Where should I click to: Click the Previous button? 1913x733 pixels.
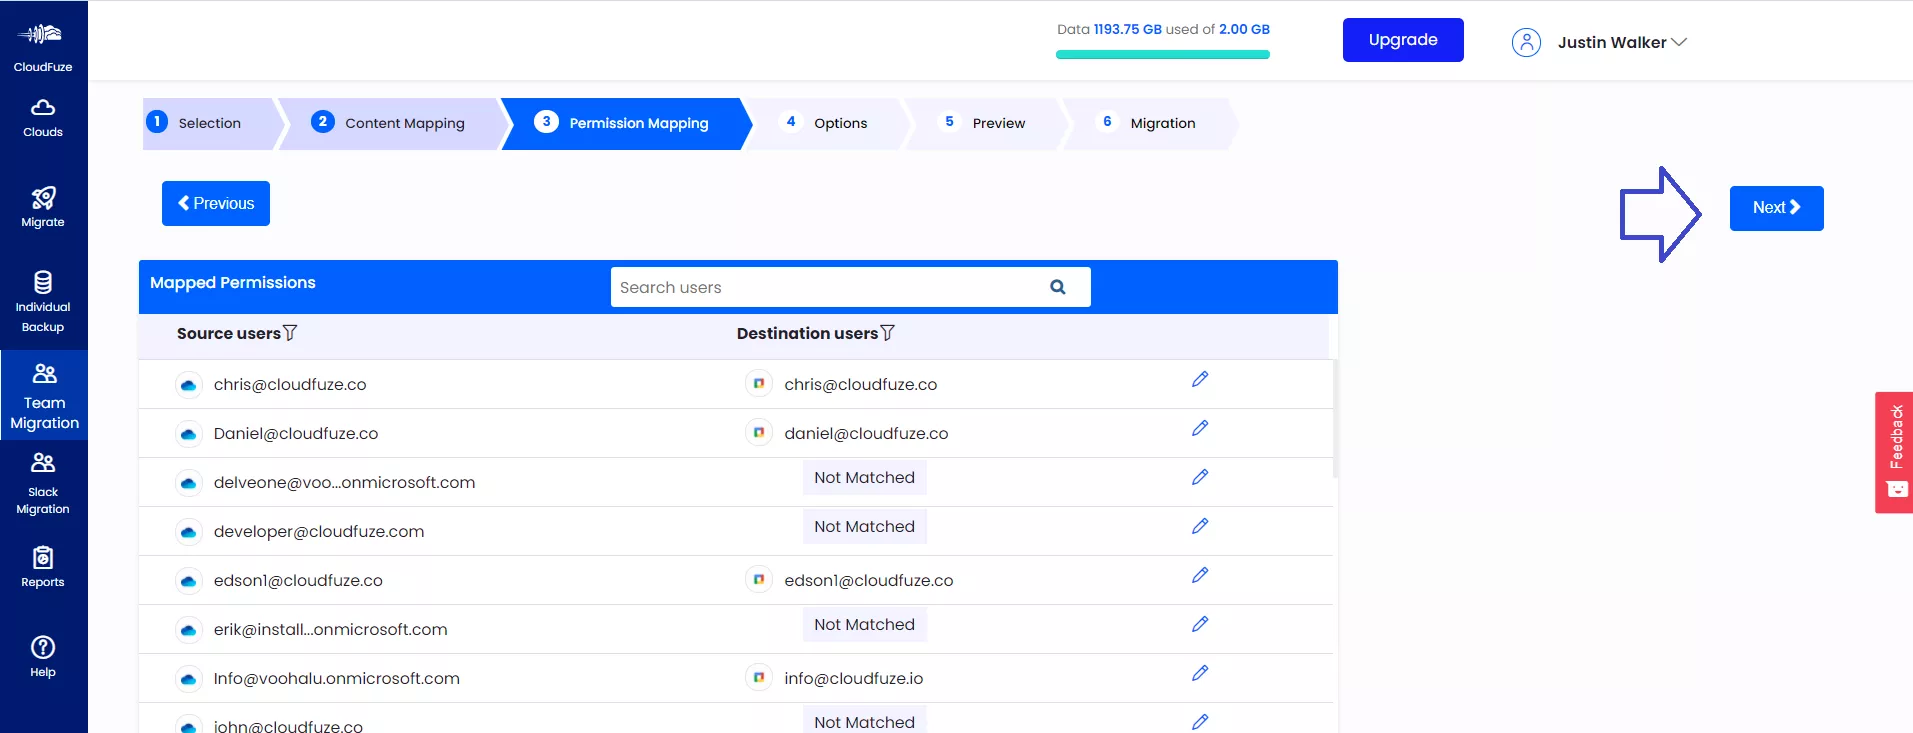coord(216,203)
